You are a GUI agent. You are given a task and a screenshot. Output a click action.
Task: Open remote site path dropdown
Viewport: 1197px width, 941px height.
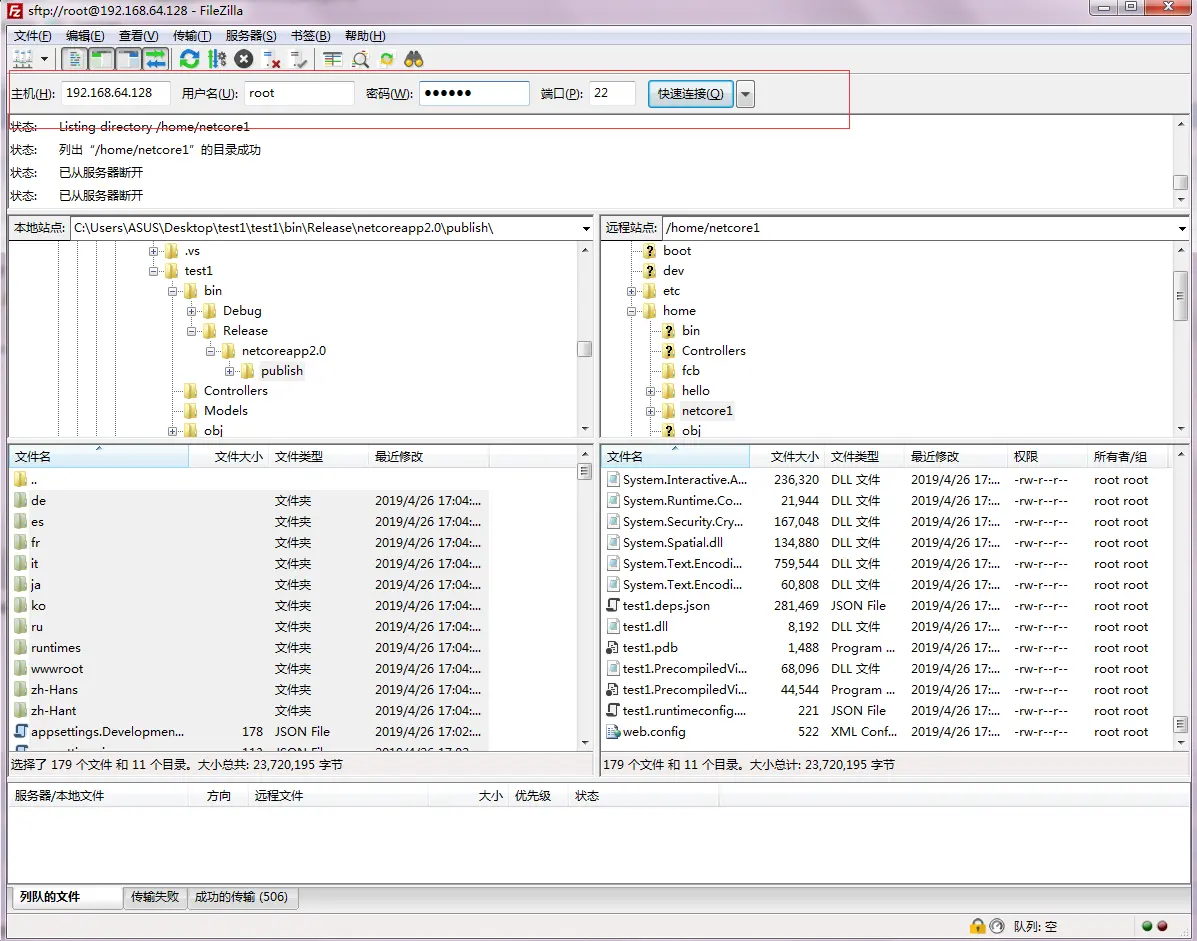click(x=1182, y=228)
